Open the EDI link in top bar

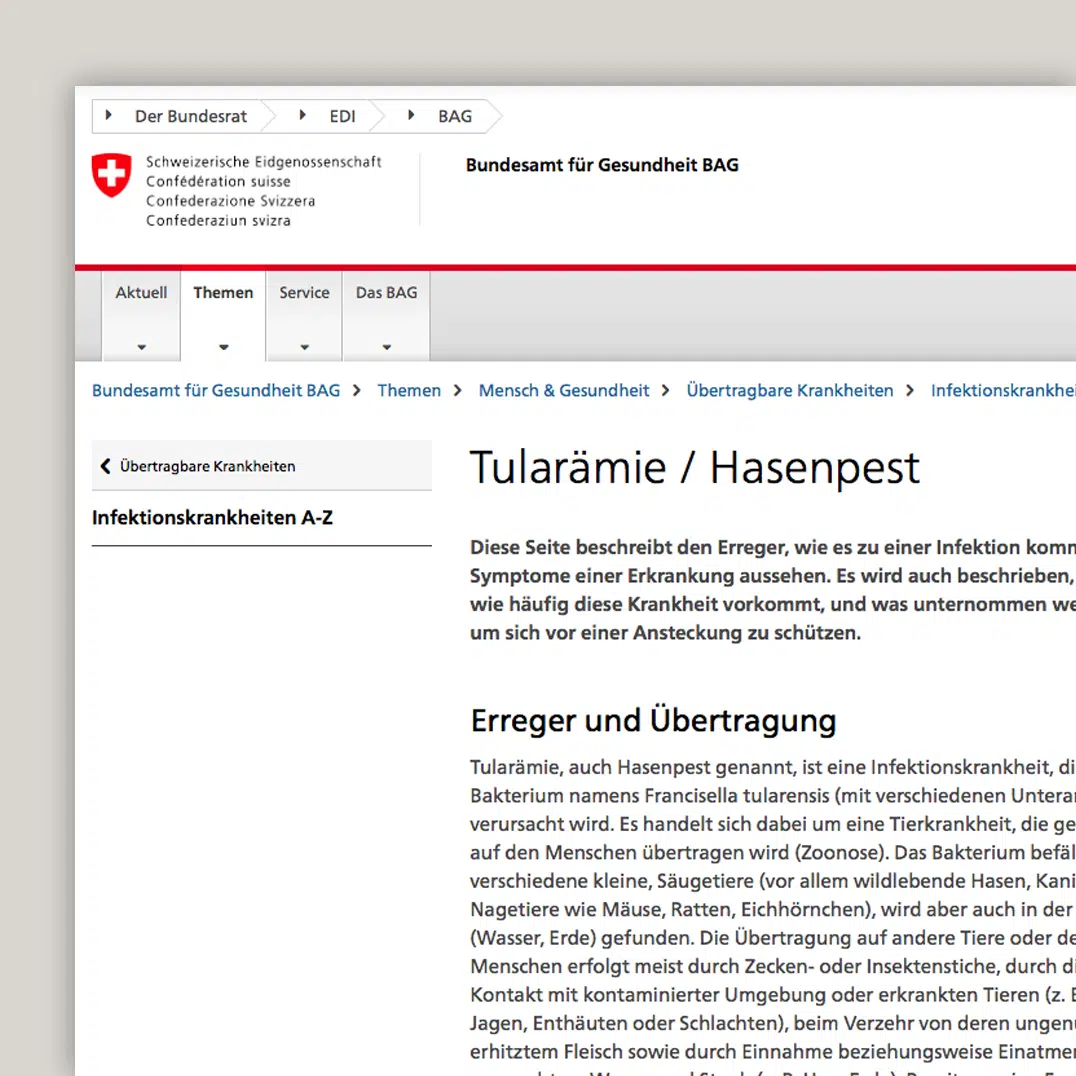(x=342, y=117)
